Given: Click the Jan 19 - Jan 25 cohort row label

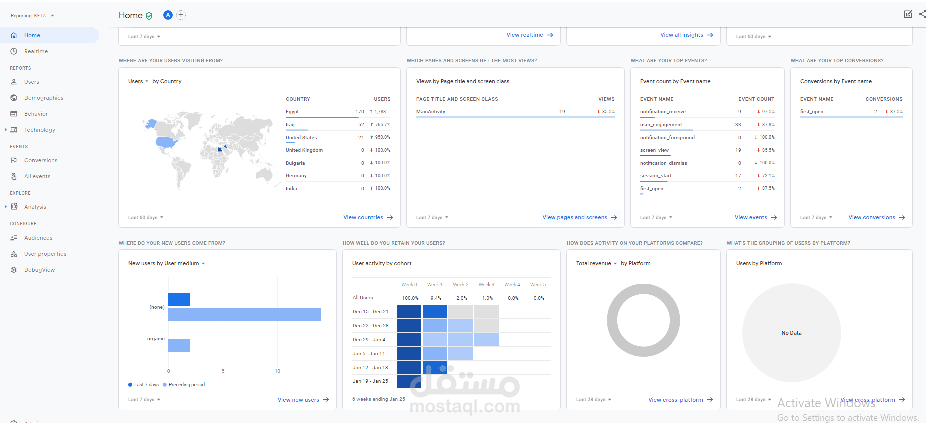Looking at the screenshot, I should click(370, 381).
